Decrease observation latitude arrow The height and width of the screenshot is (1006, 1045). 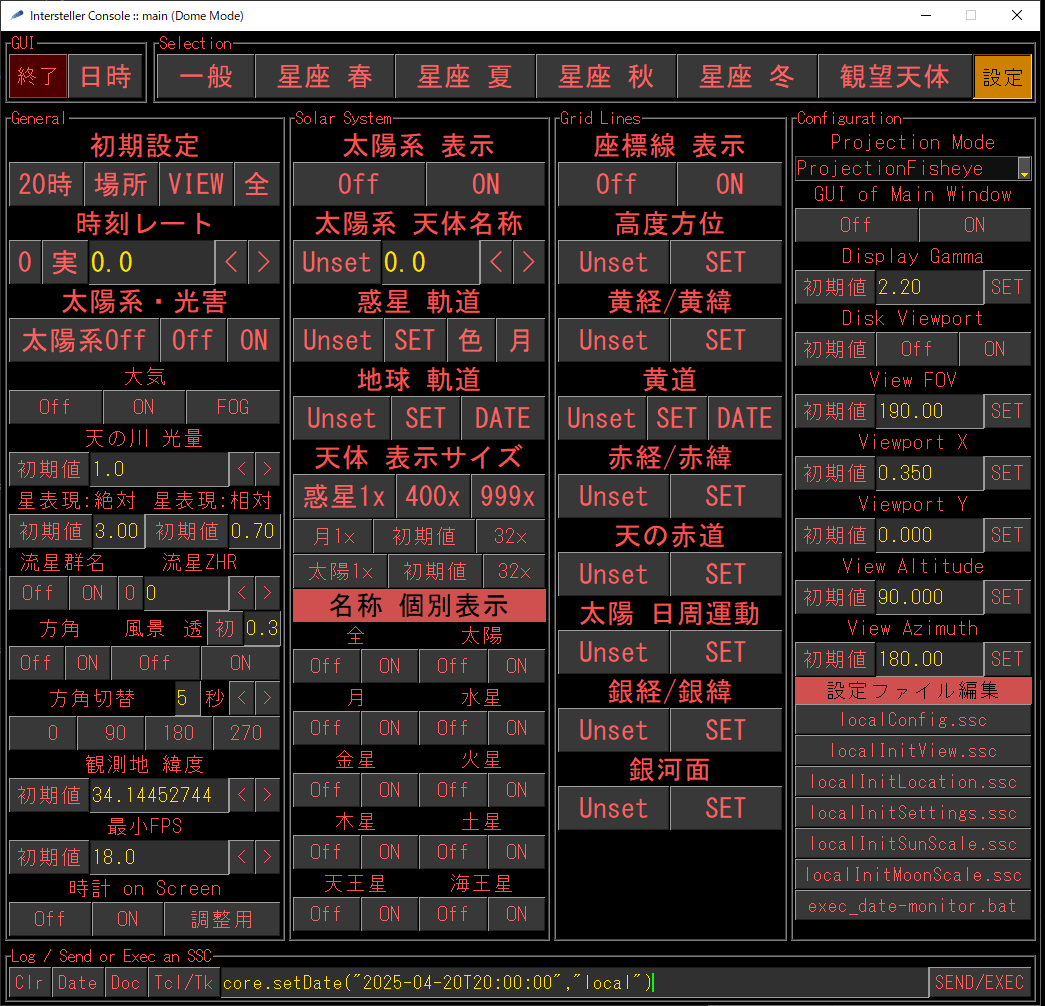pyautogui.click(x=241, y=795)
